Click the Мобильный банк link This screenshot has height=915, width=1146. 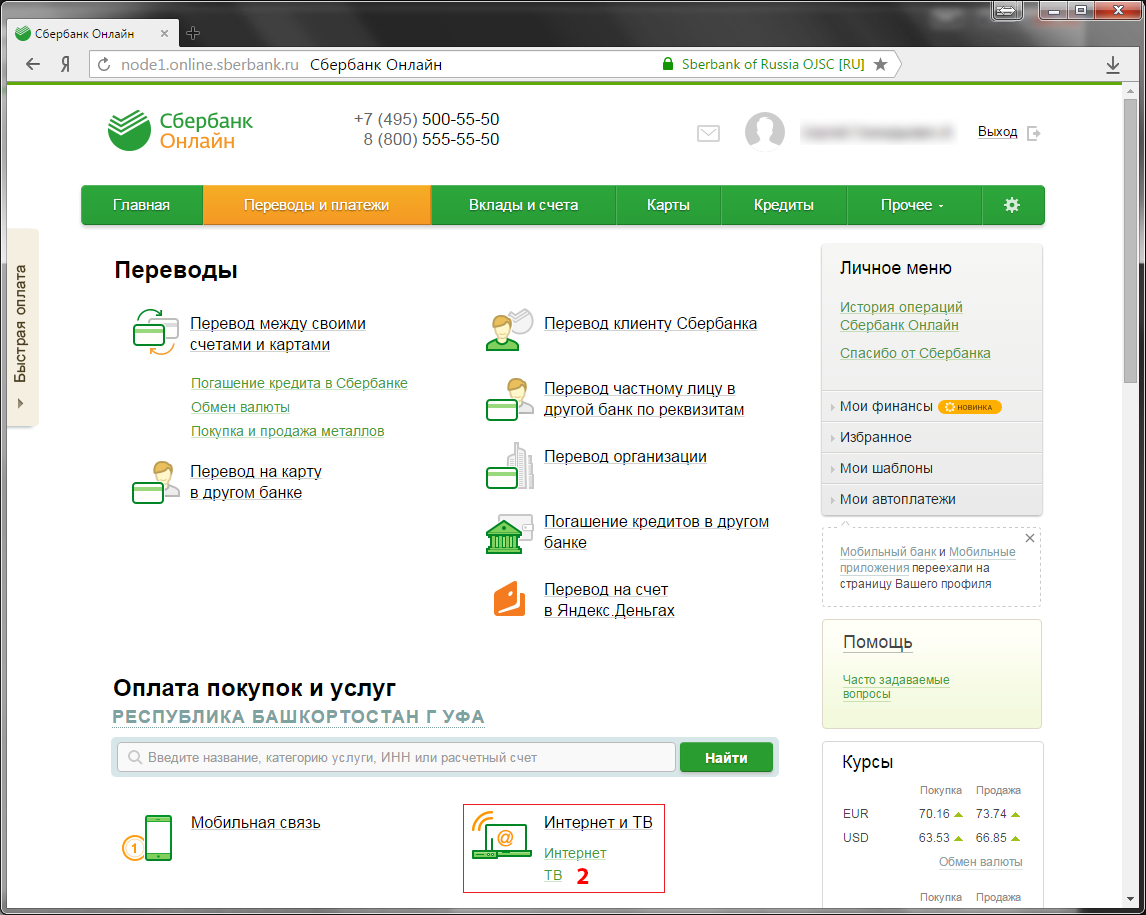coord(888,552)
